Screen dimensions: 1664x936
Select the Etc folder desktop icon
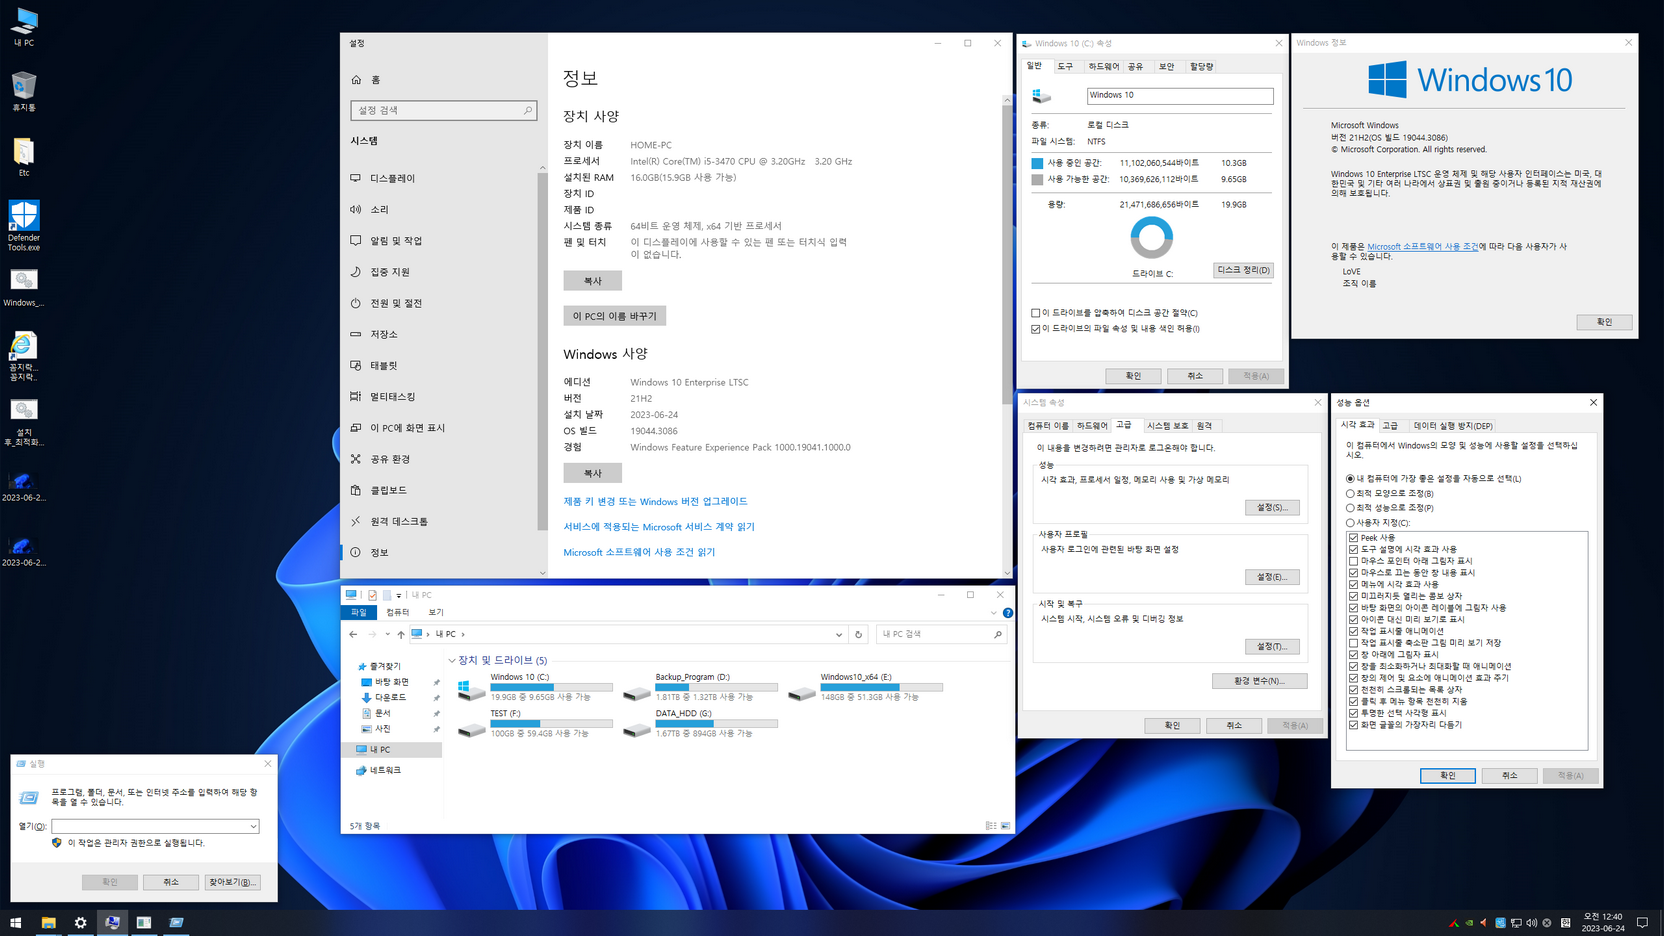click(24, 158)
